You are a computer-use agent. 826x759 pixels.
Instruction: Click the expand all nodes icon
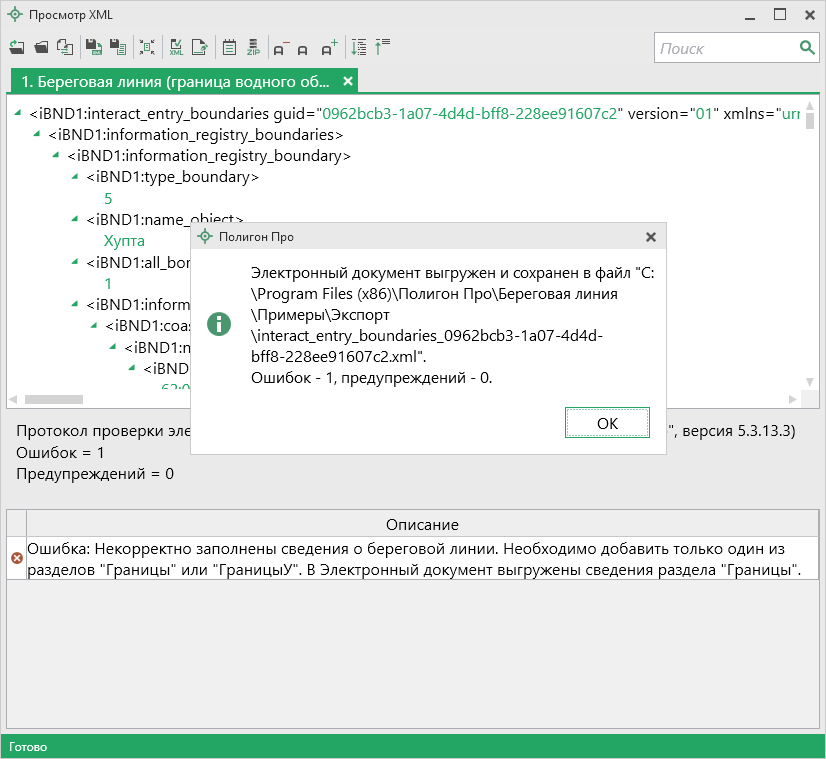[x=359, y=47]
